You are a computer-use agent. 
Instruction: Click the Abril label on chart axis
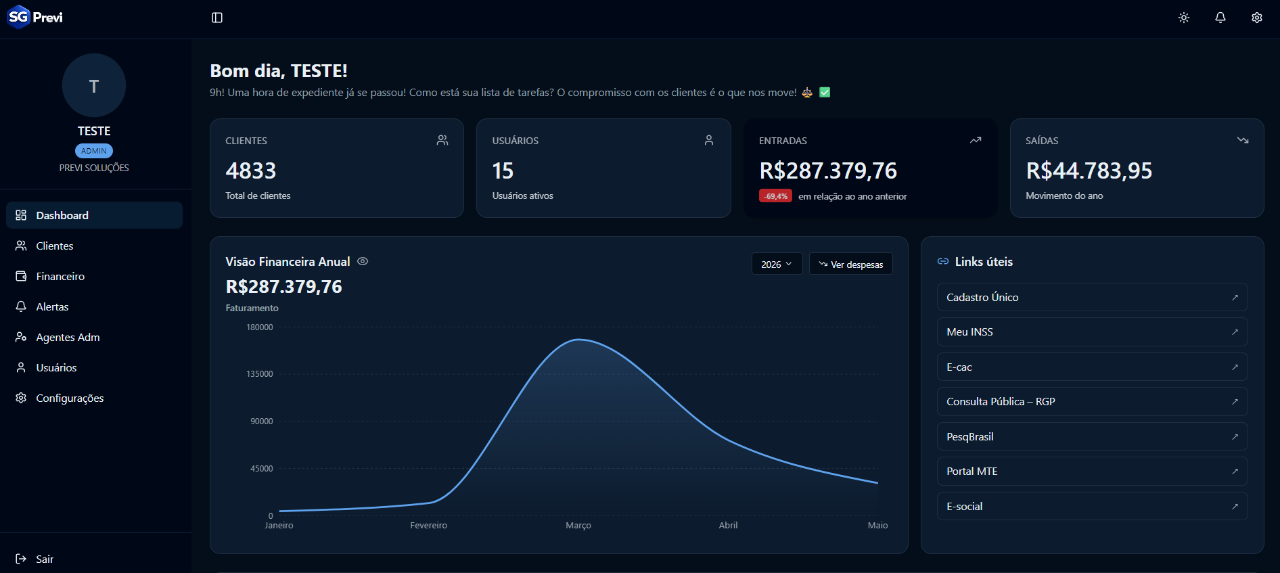[x=728, y=525]
